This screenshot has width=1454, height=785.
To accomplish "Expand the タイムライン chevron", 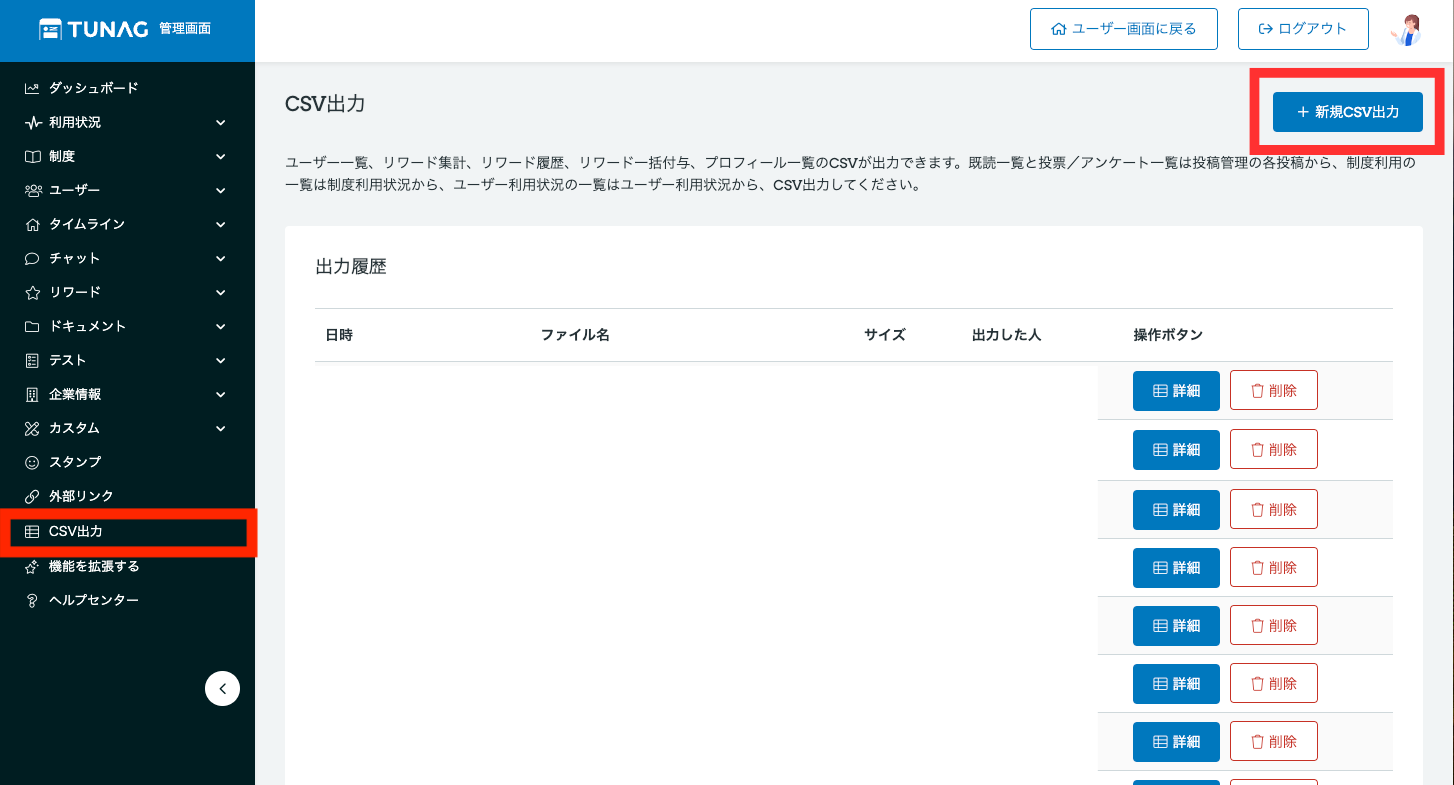I will click(221, 225).
